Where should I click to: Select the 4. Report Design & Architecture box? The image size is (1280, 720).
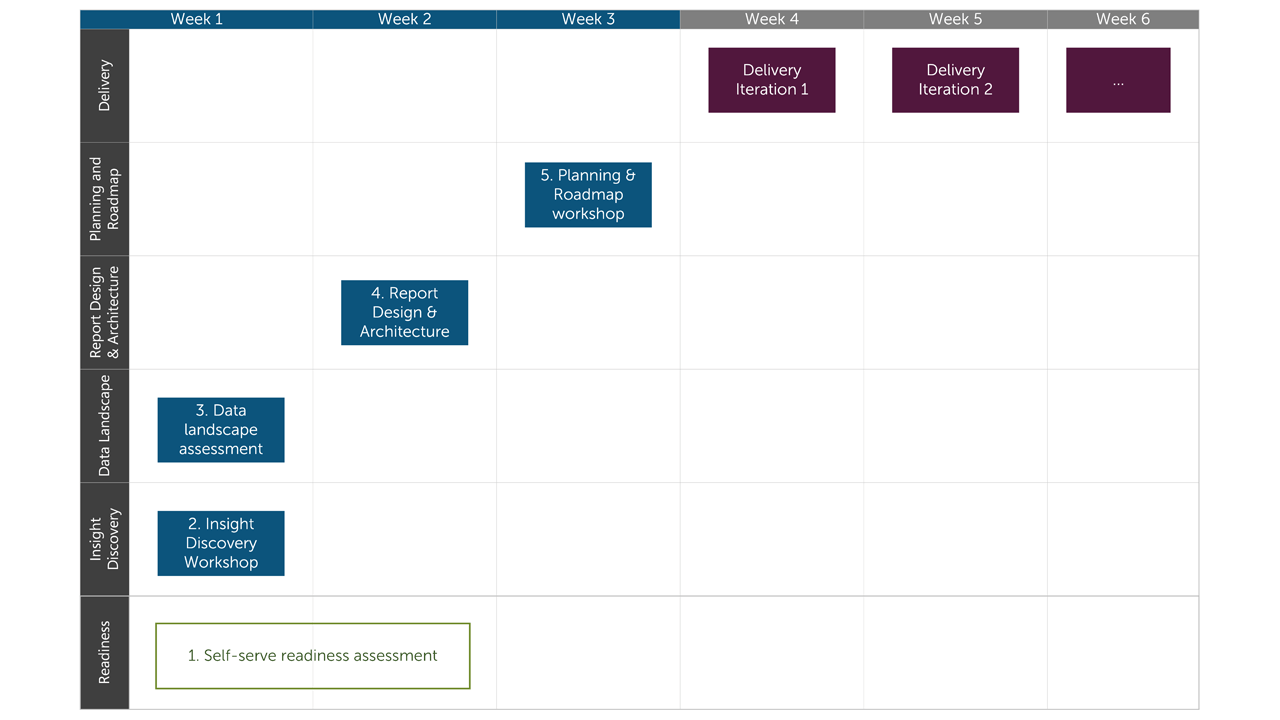[404, 312]
